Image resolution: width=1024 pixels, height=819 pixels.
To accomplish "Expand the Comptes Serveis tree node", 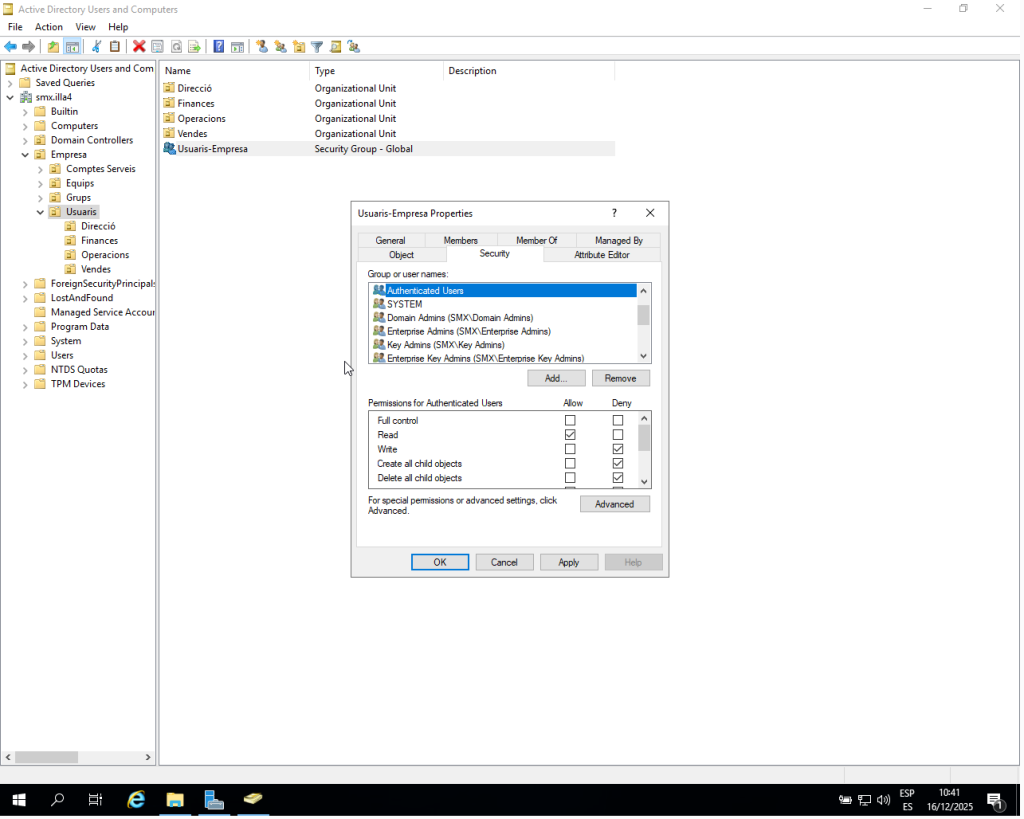I will 41,169.
